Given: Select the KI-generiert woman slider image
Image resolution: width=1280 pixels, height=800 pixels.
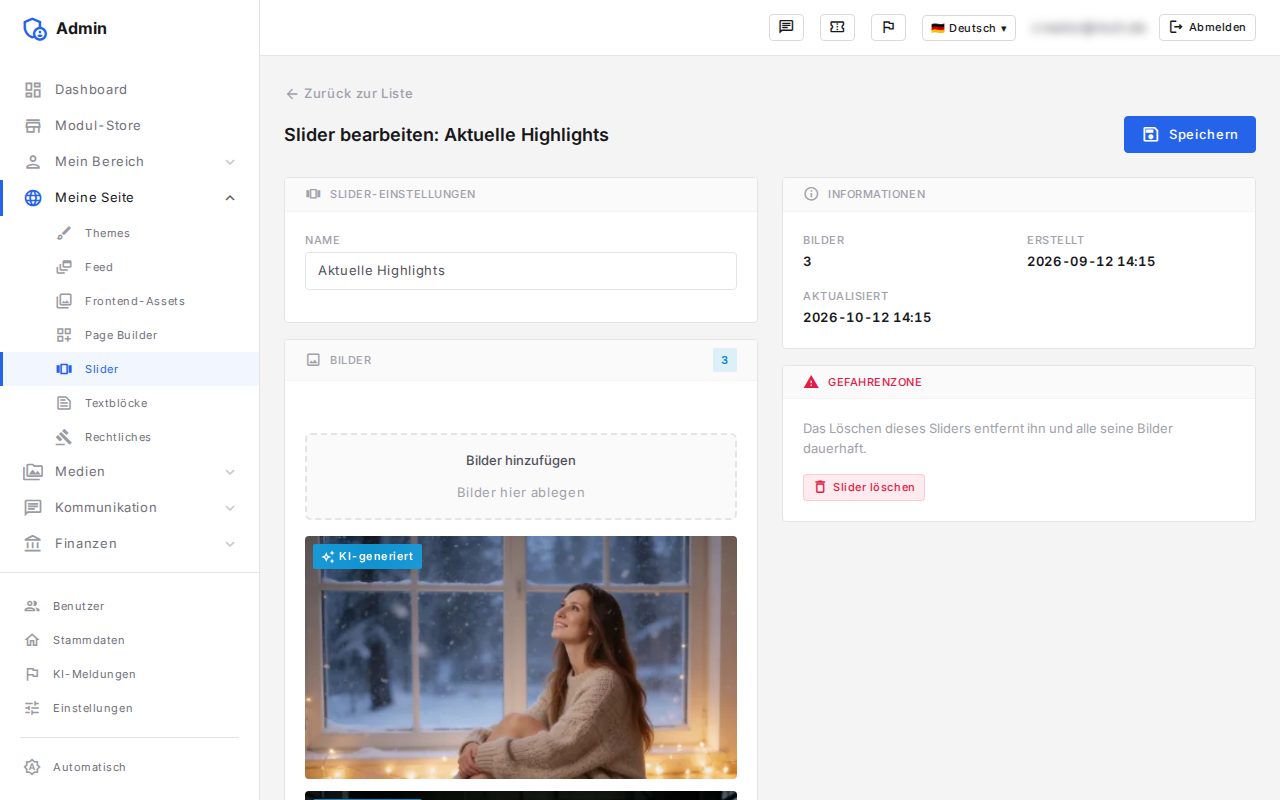Looking at the screenshot, I should [x=521, y=657].
